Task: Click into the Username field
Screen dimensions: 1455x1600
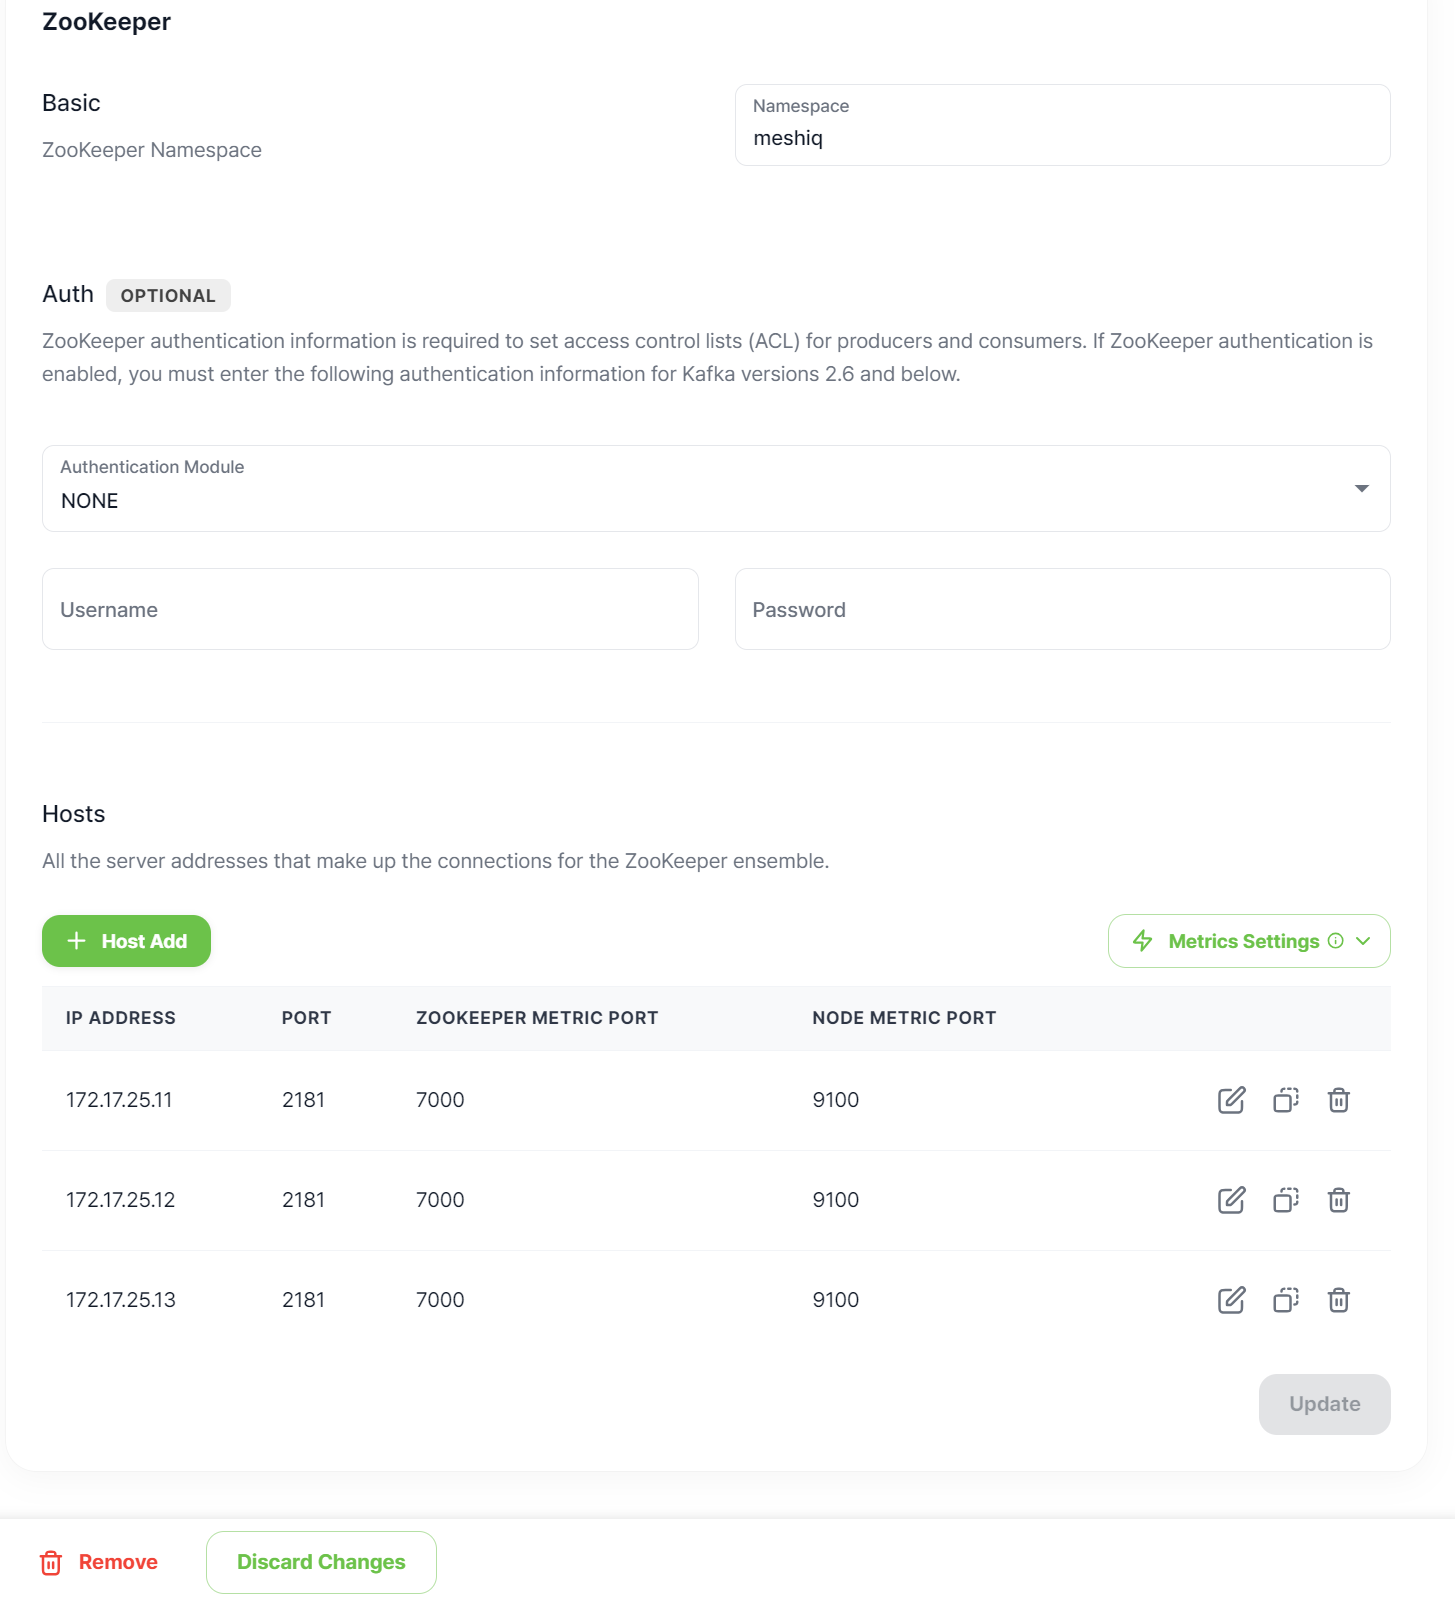Action: click(x=370, y=609)
